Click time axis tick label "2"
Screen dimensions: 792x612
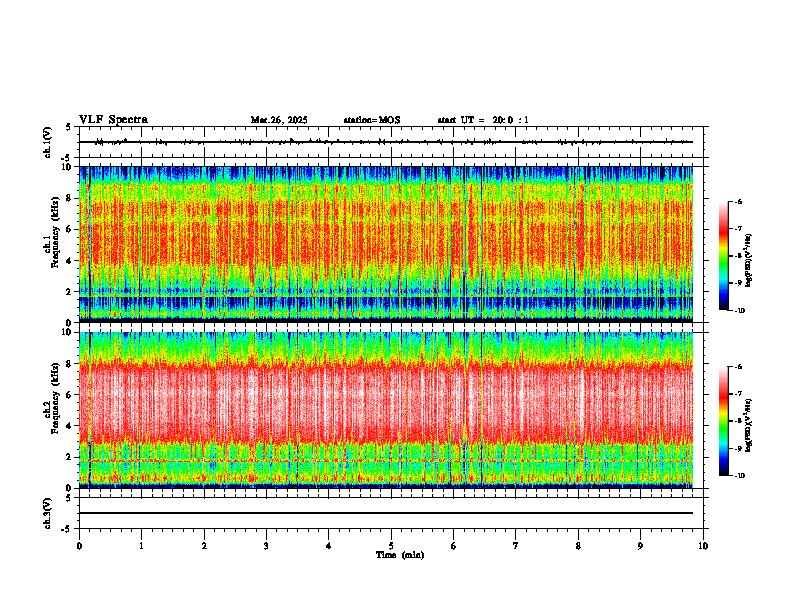pos(204,546)
